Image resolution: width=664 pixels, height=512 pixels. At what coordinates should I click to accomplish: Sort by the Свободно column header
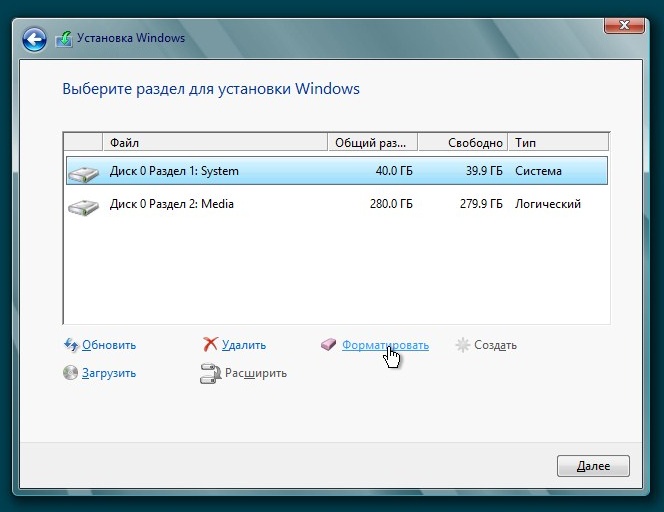(462, 142)
